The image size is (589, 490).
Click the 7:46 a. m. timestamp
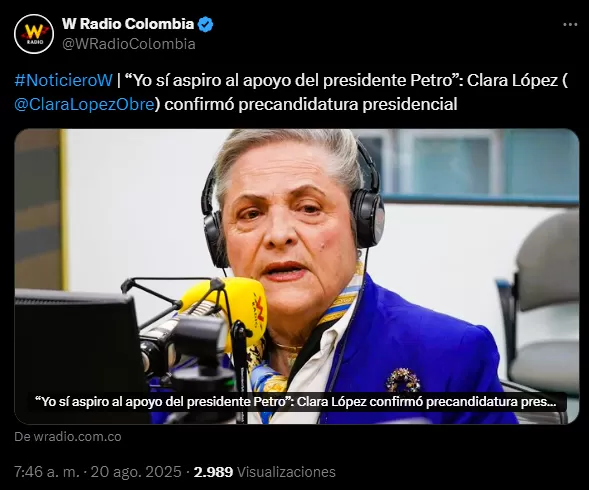pos(47,472)
